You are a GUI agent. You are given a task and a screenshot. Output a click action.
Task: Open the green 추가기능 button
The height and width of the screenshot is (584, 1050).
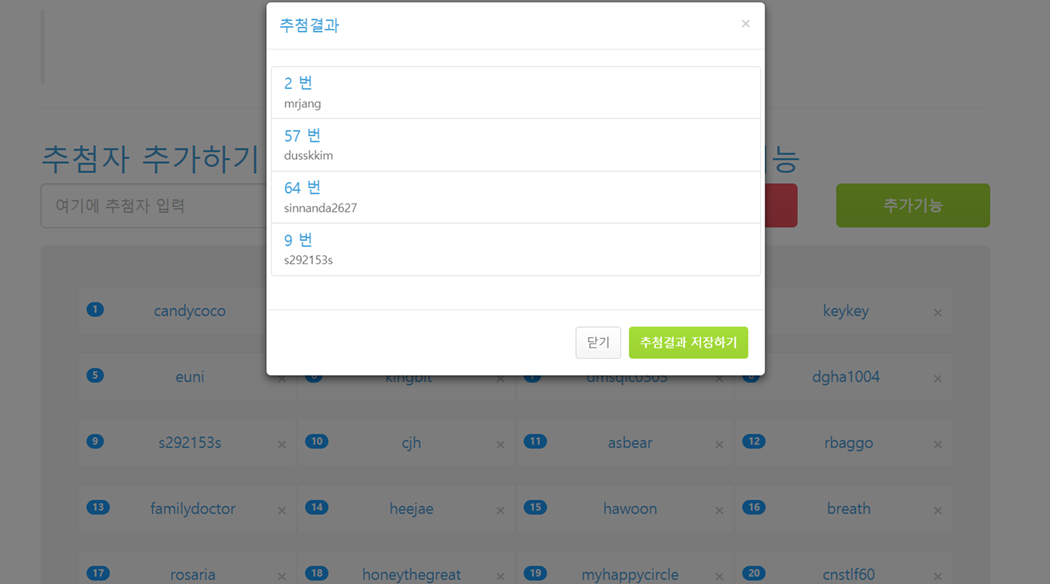point(913,206)
